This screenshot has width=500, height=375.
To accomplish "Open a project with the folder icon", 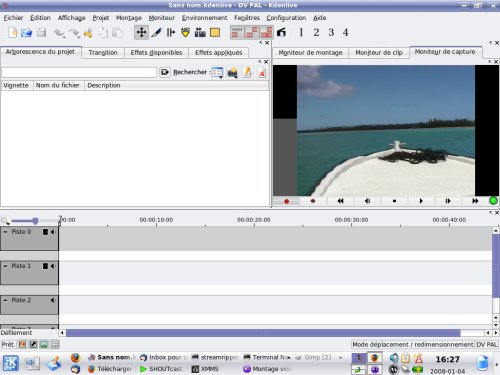I will tap(27, 33).
